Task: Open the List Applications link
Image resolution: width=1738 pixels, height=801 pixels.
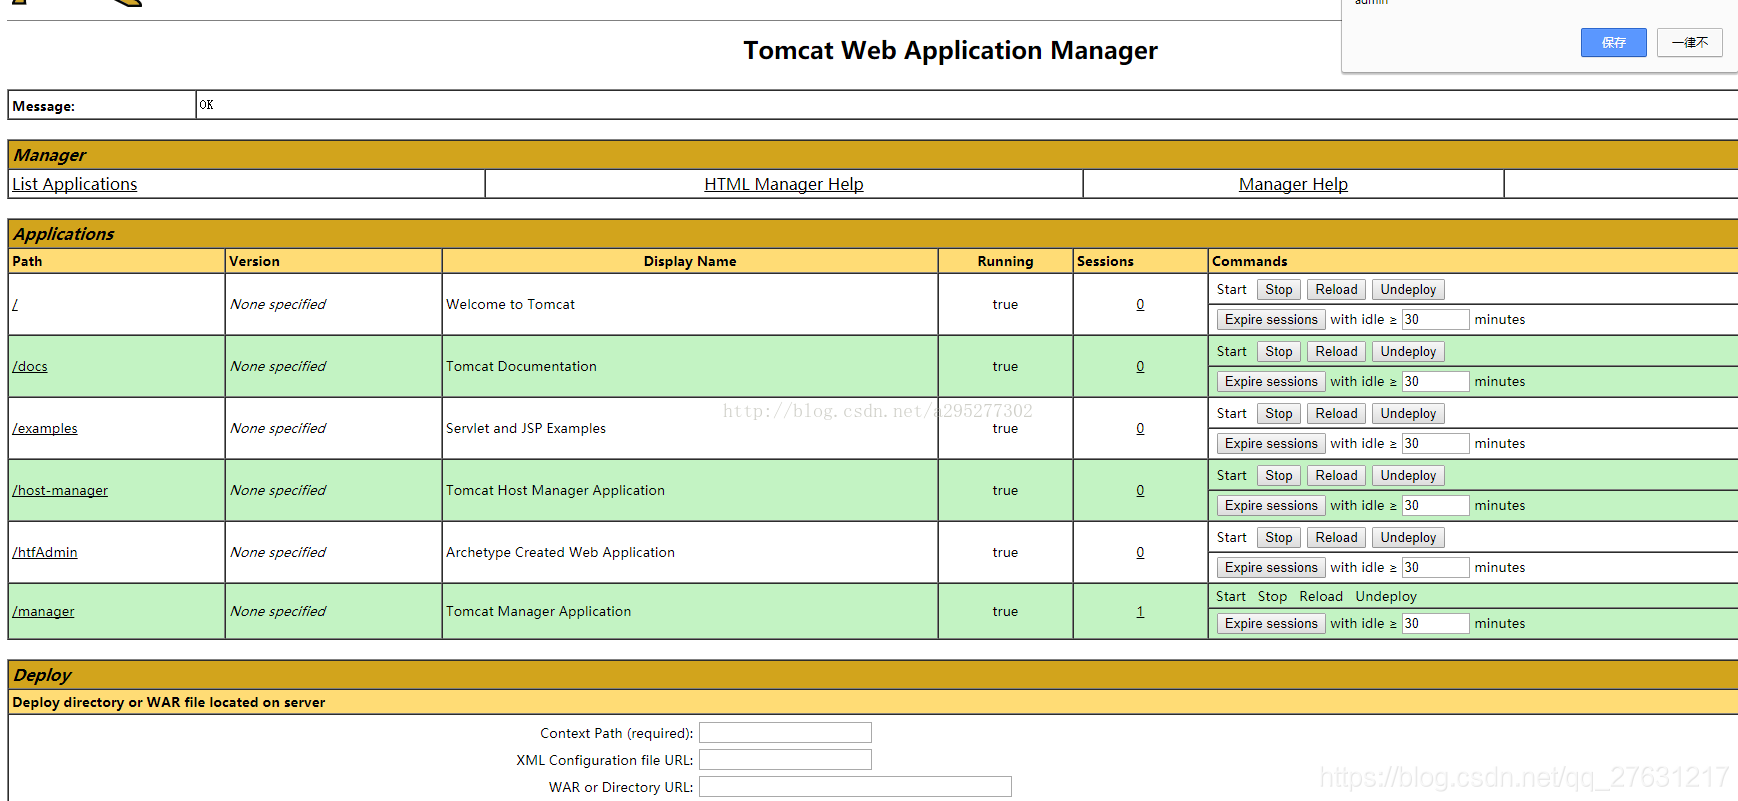Action: pos(75,184)
